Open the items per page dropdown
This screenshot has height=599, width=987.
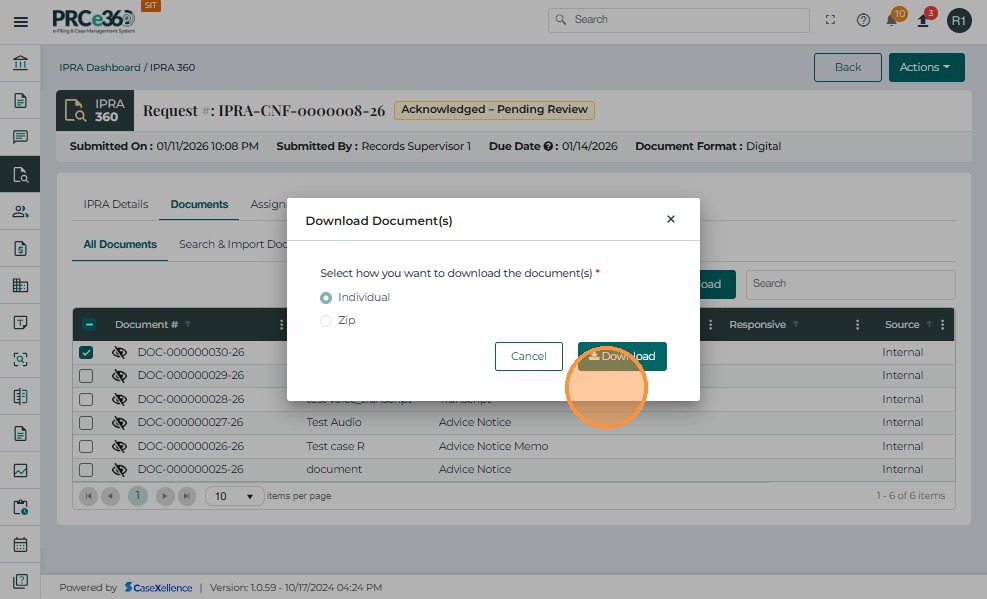pos(234,496)
